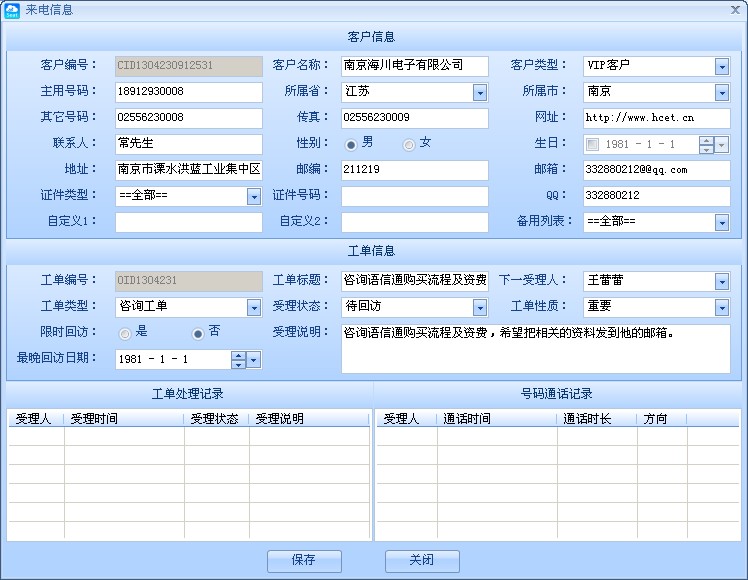This screenshot has height=580, width=748.
Task: Open the 最晚回访日期 calendar dropdown
Action: tap(254, 359)
